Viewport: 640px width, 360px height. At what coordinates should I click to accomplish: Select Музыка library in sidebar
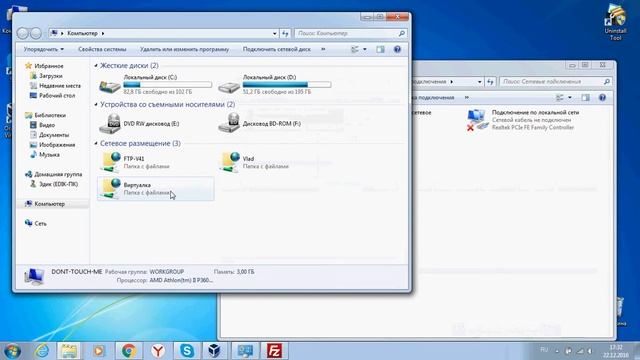49,155
